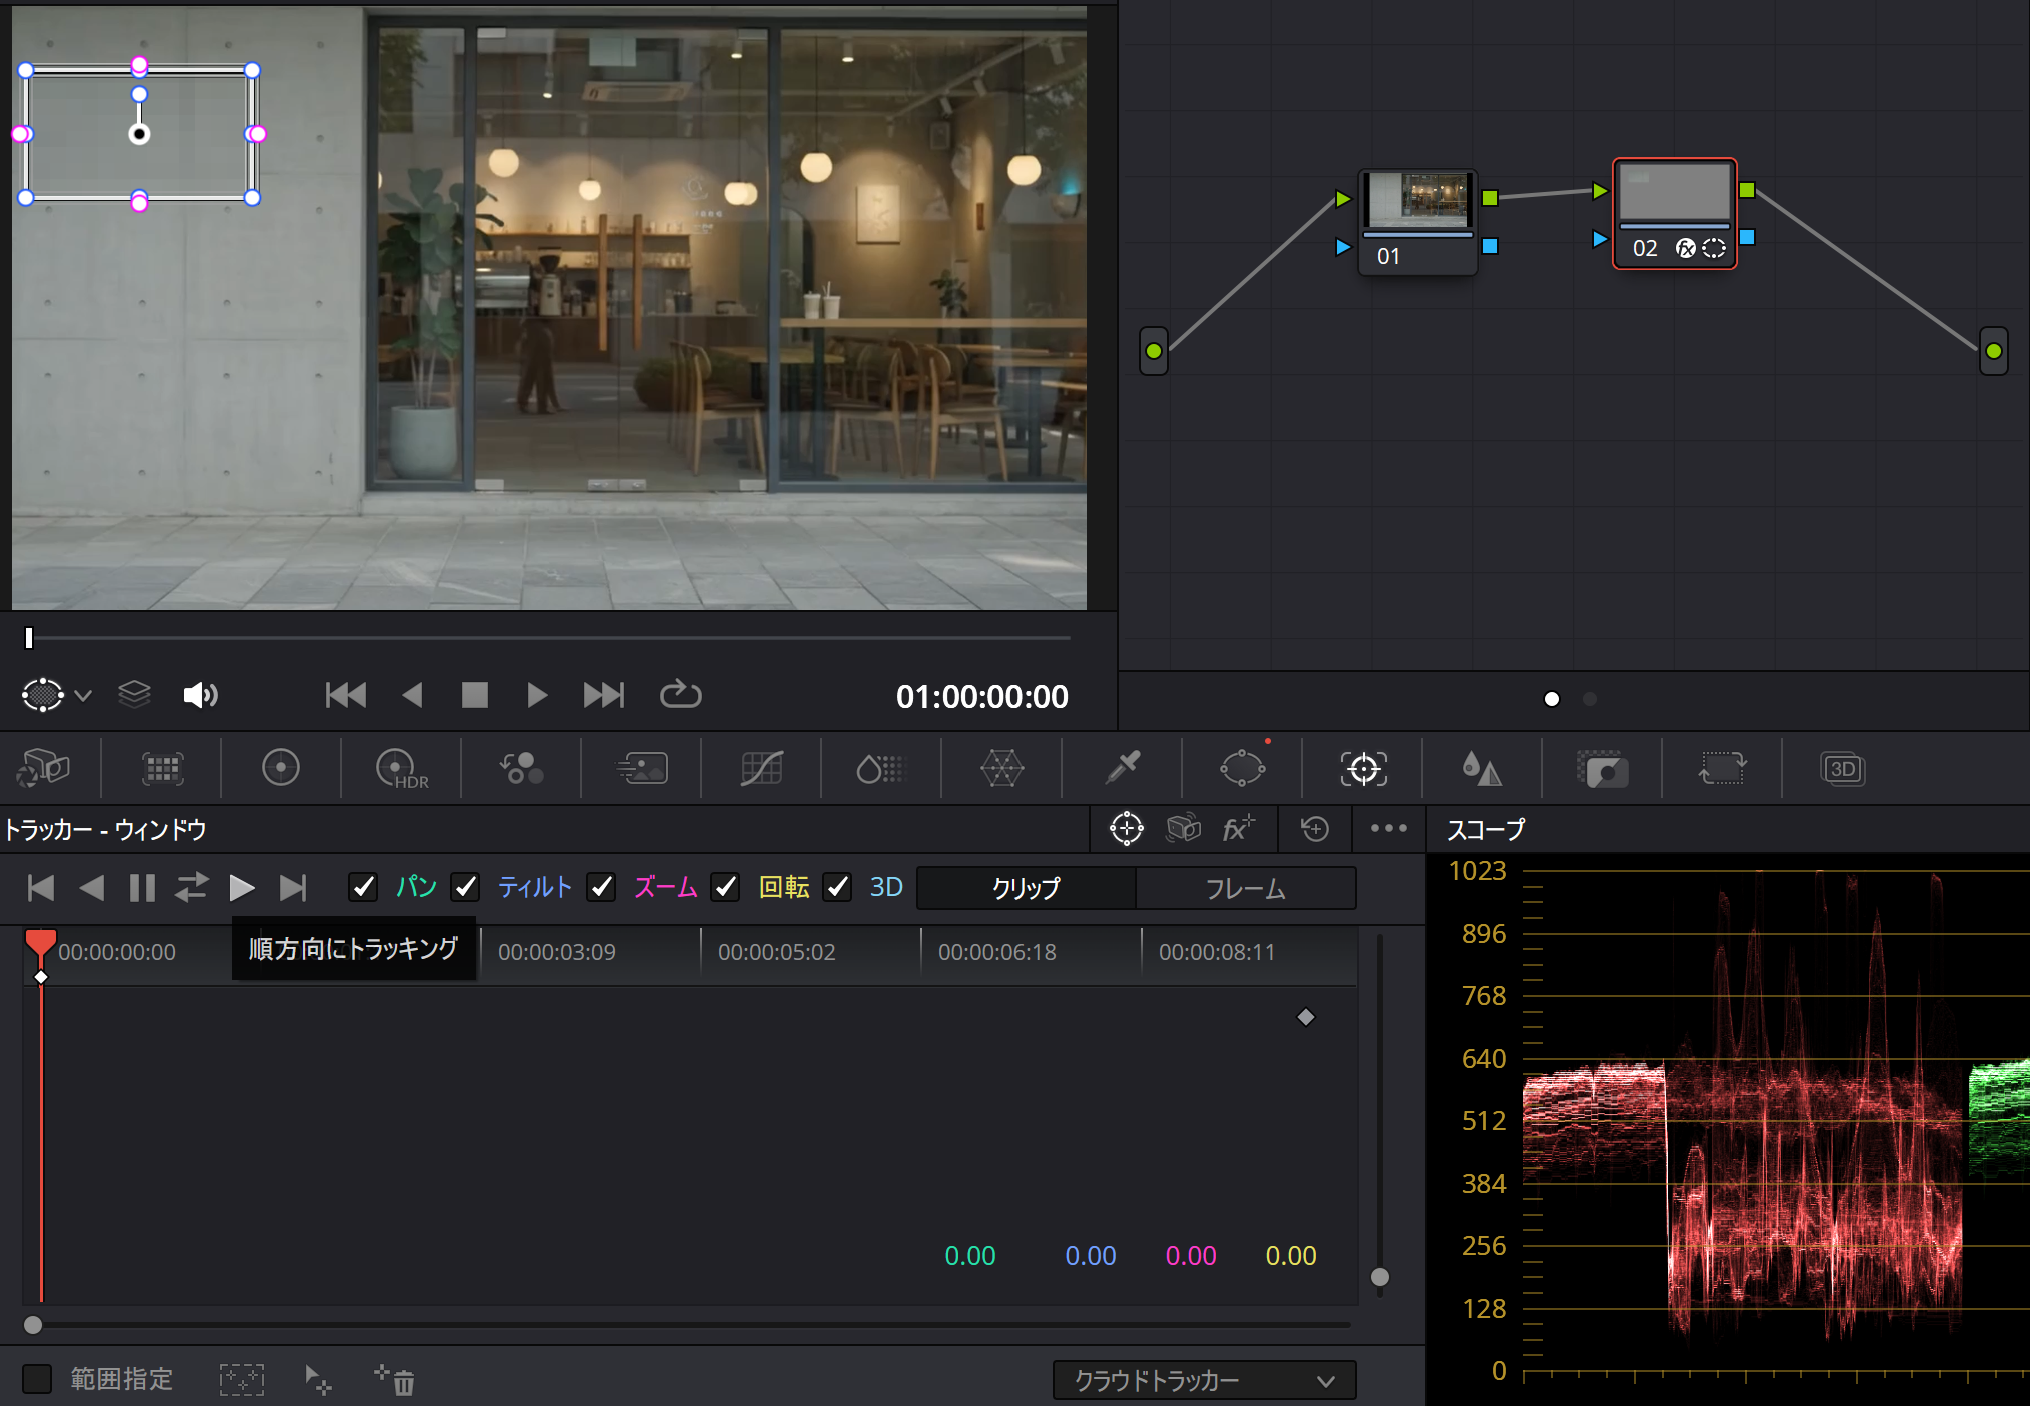
Task: Open the Curves palette
Action: pos(761,769)
